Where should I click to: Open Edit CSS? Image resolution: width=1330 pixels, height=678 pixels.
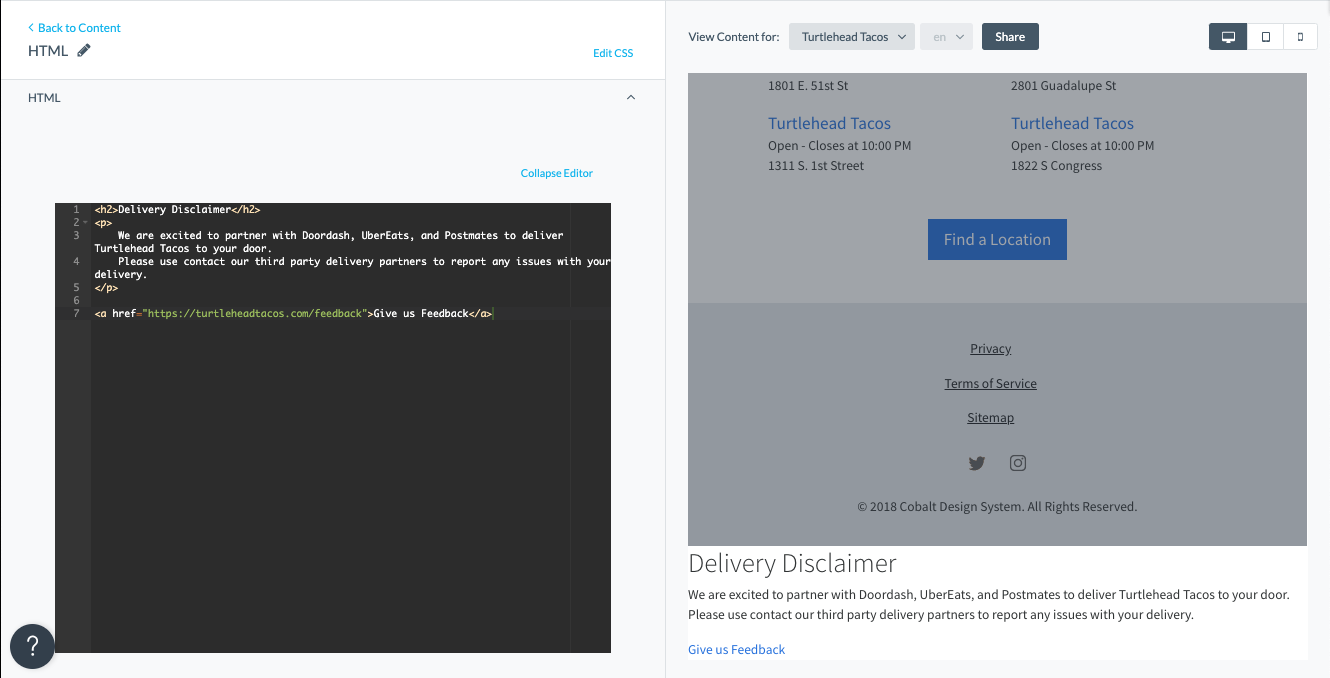[x=613, y=53]
